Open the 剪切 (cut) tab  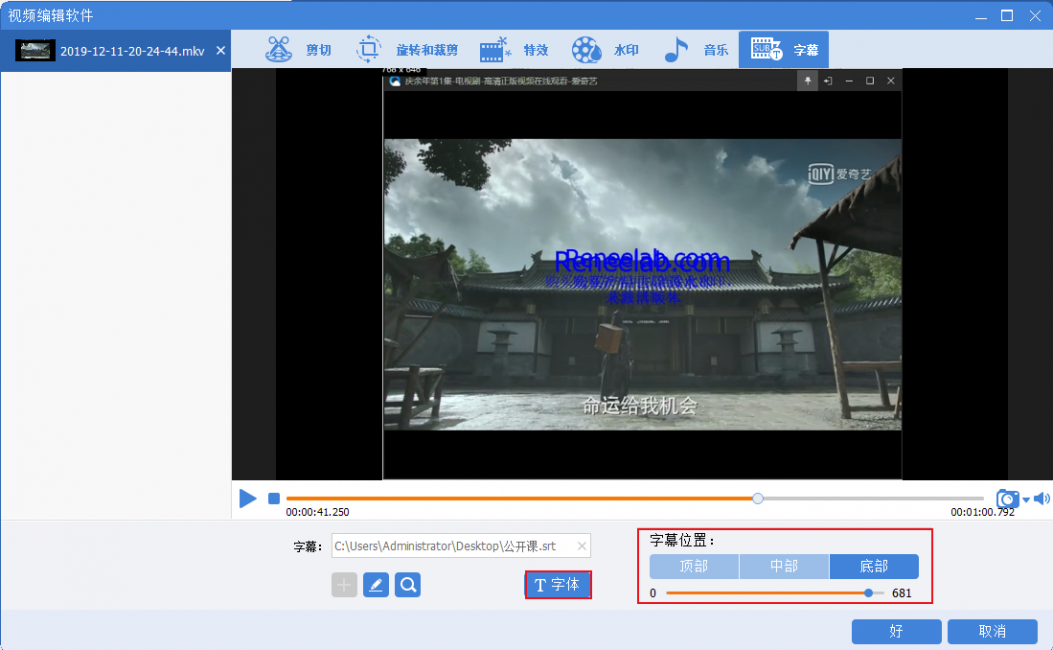point(298,50)
